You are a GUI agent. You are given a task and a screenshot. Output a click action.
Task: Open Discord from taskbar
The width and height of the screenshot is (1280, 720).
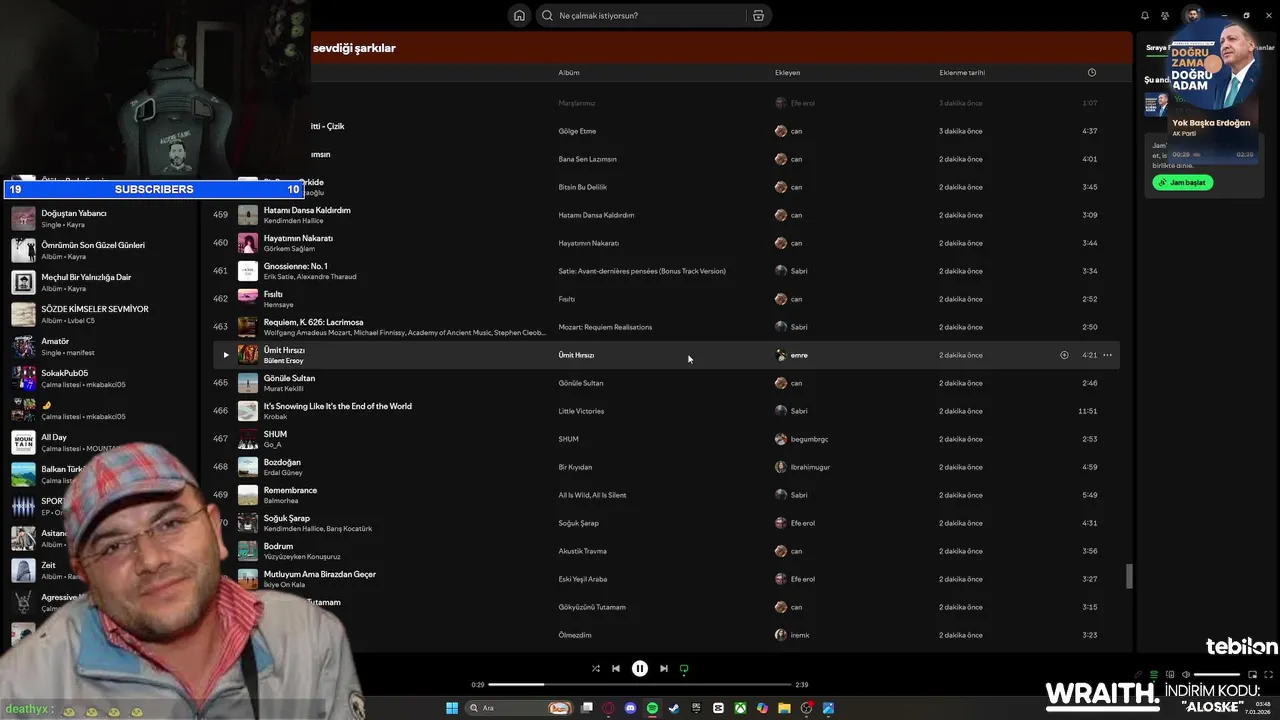630,708
